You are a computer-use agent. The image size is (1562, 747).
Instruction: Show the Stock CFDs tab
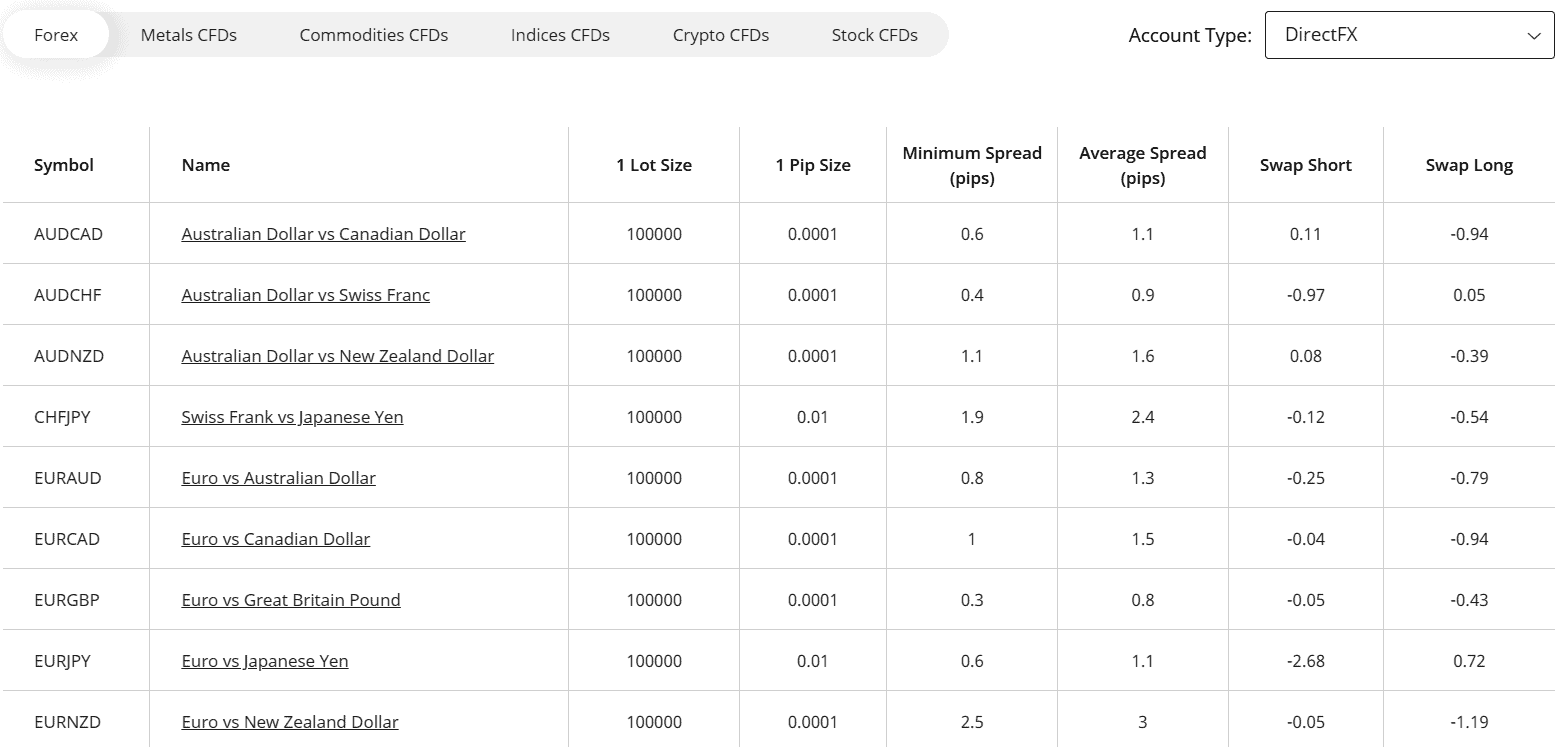pos(874,35)
